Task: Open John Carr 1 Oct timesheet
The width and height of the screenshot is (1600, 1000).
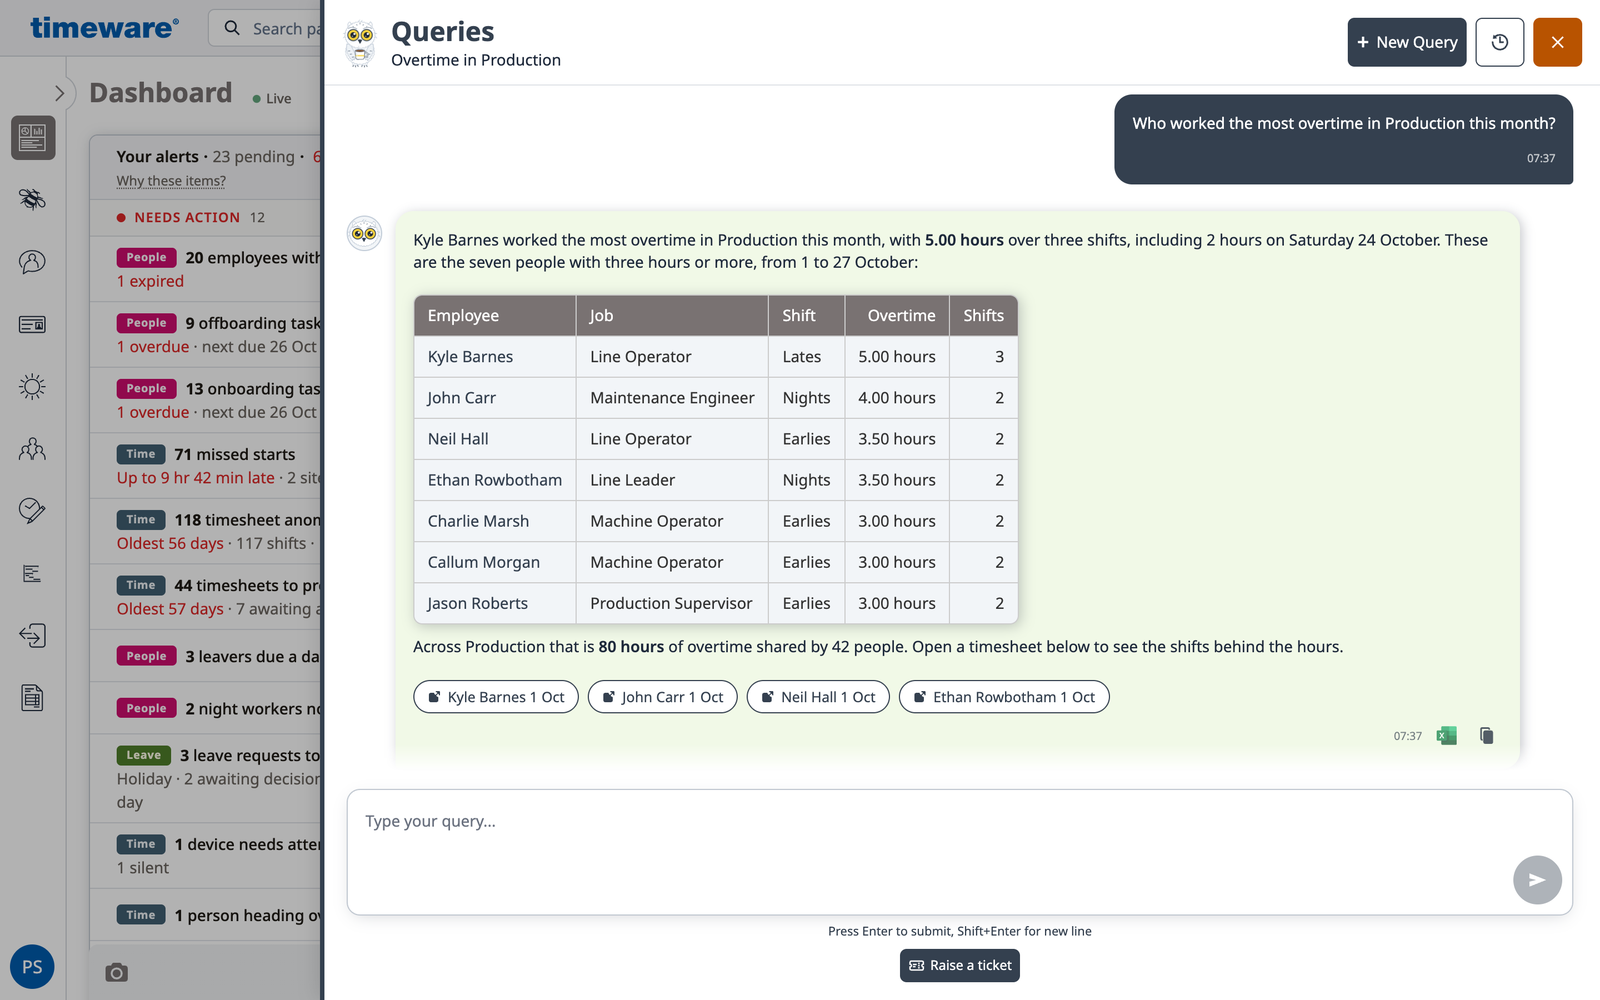Action: [x=662, y=697]
